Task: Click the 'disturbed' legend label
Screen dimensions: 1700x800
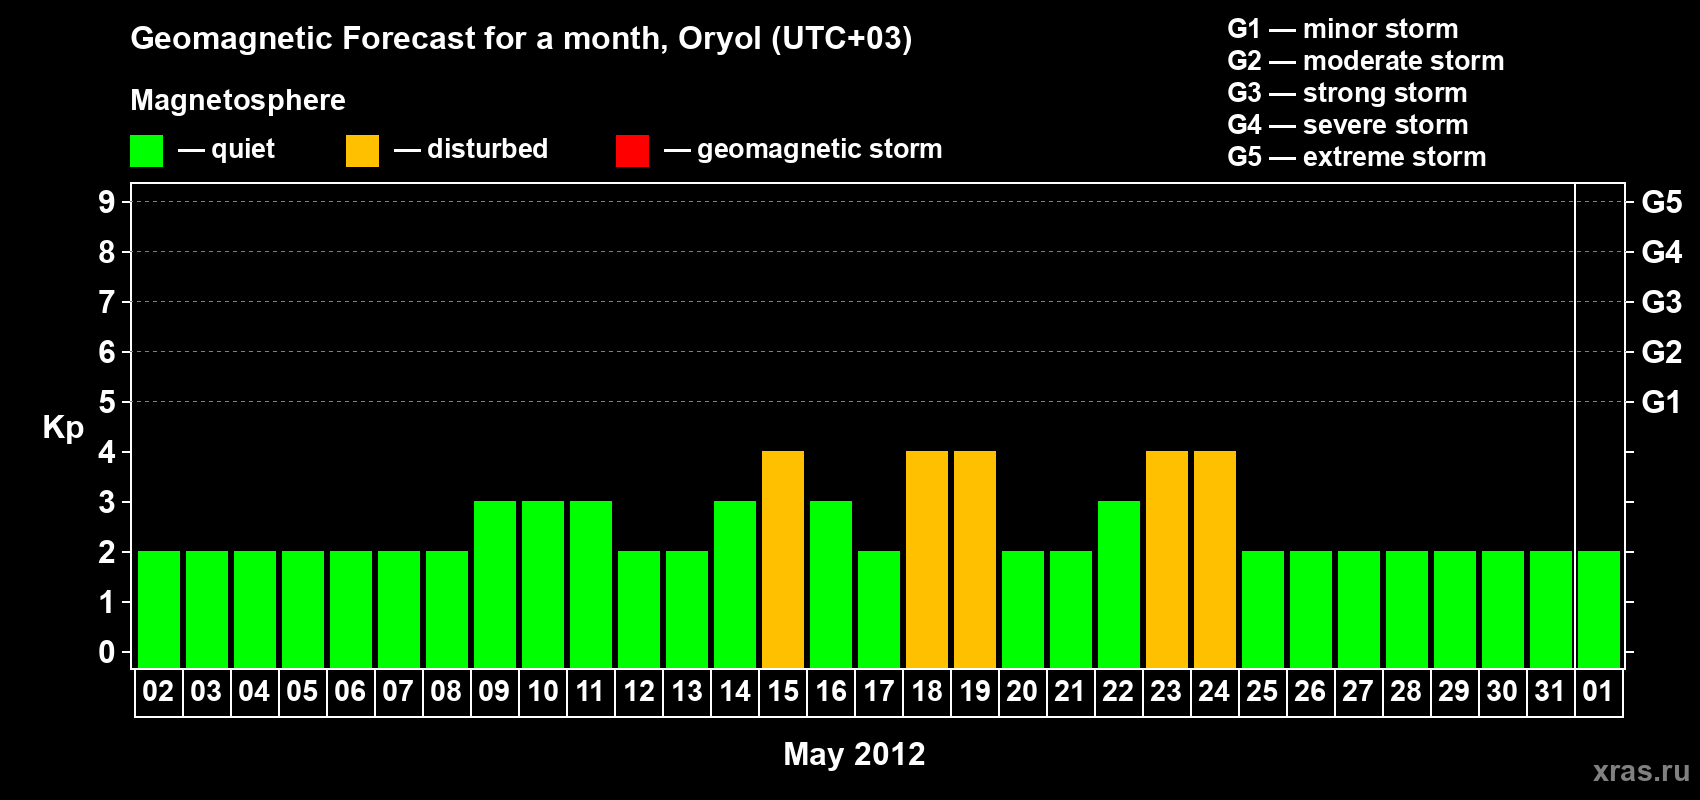Action: coord(487,149)
